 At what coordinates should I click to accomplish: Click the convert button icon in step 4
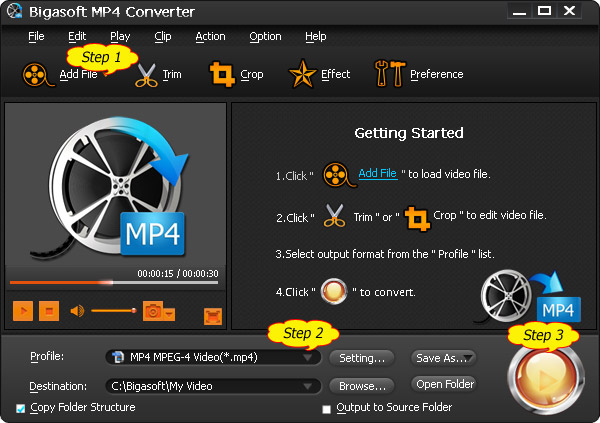point(334,291)
